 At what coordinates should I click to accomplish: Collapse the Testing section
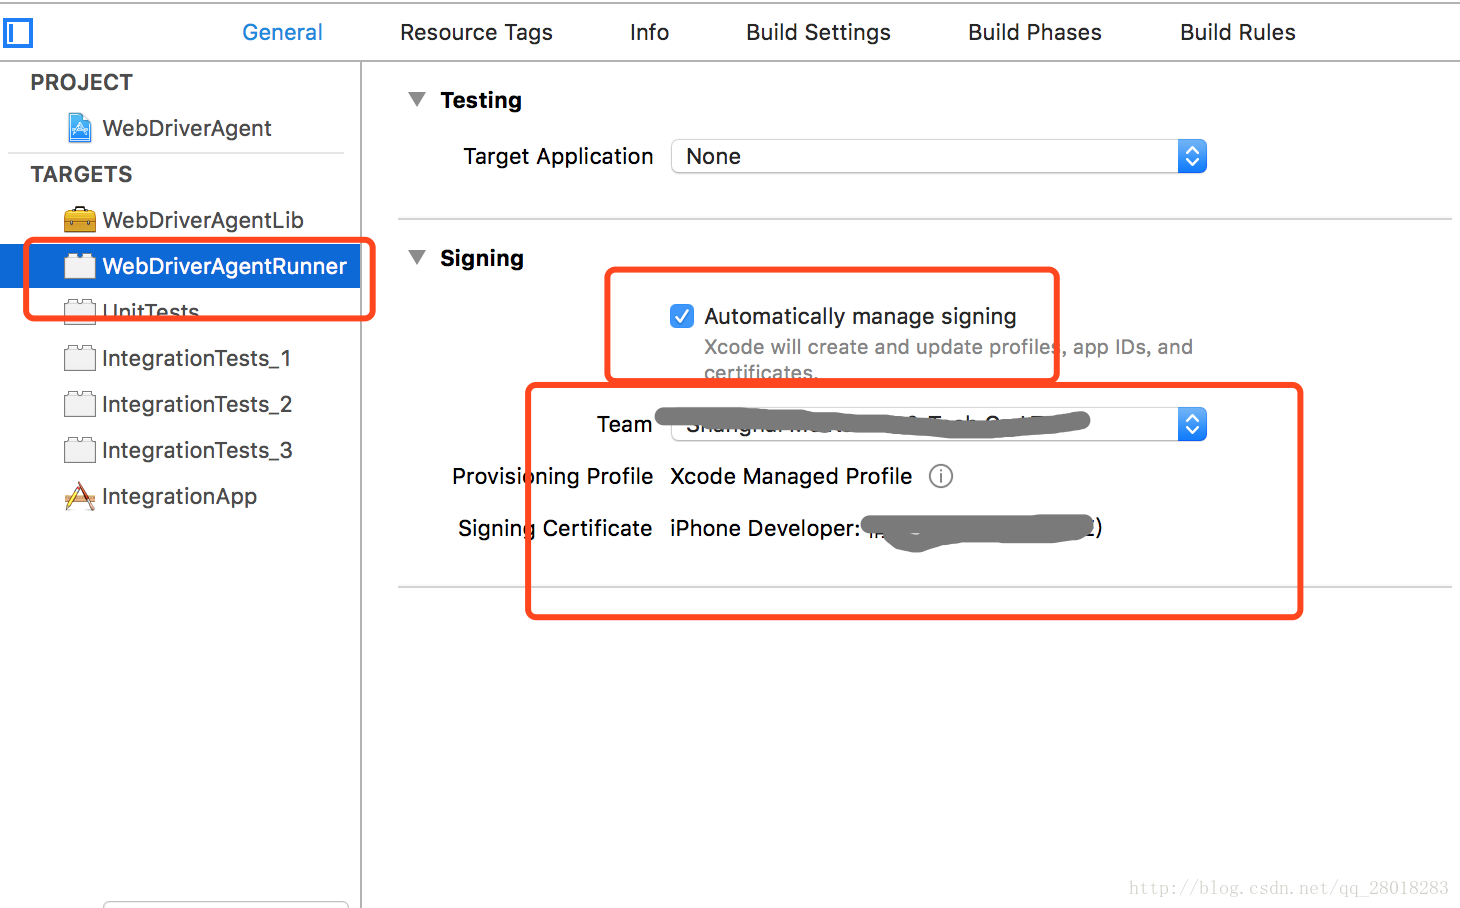click(x=417, y=99)
